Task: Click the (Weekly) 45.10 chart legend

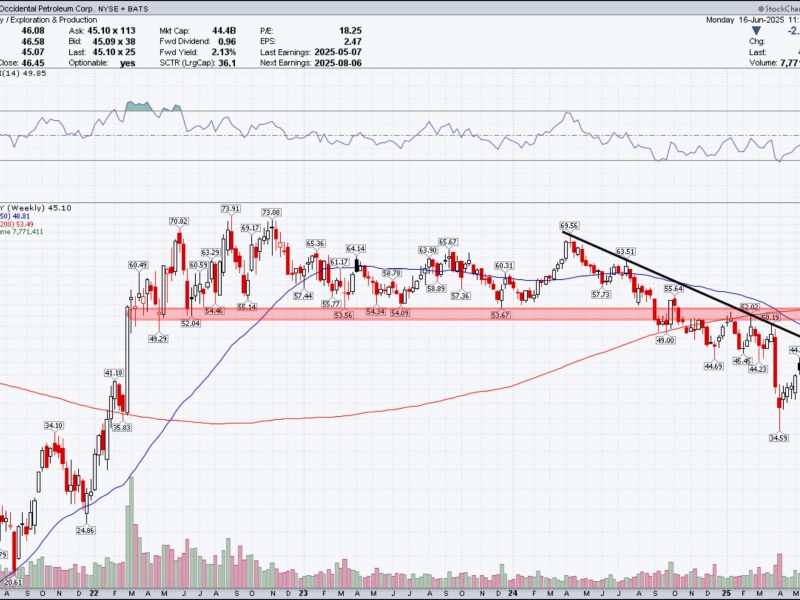Action: [36, 208]
